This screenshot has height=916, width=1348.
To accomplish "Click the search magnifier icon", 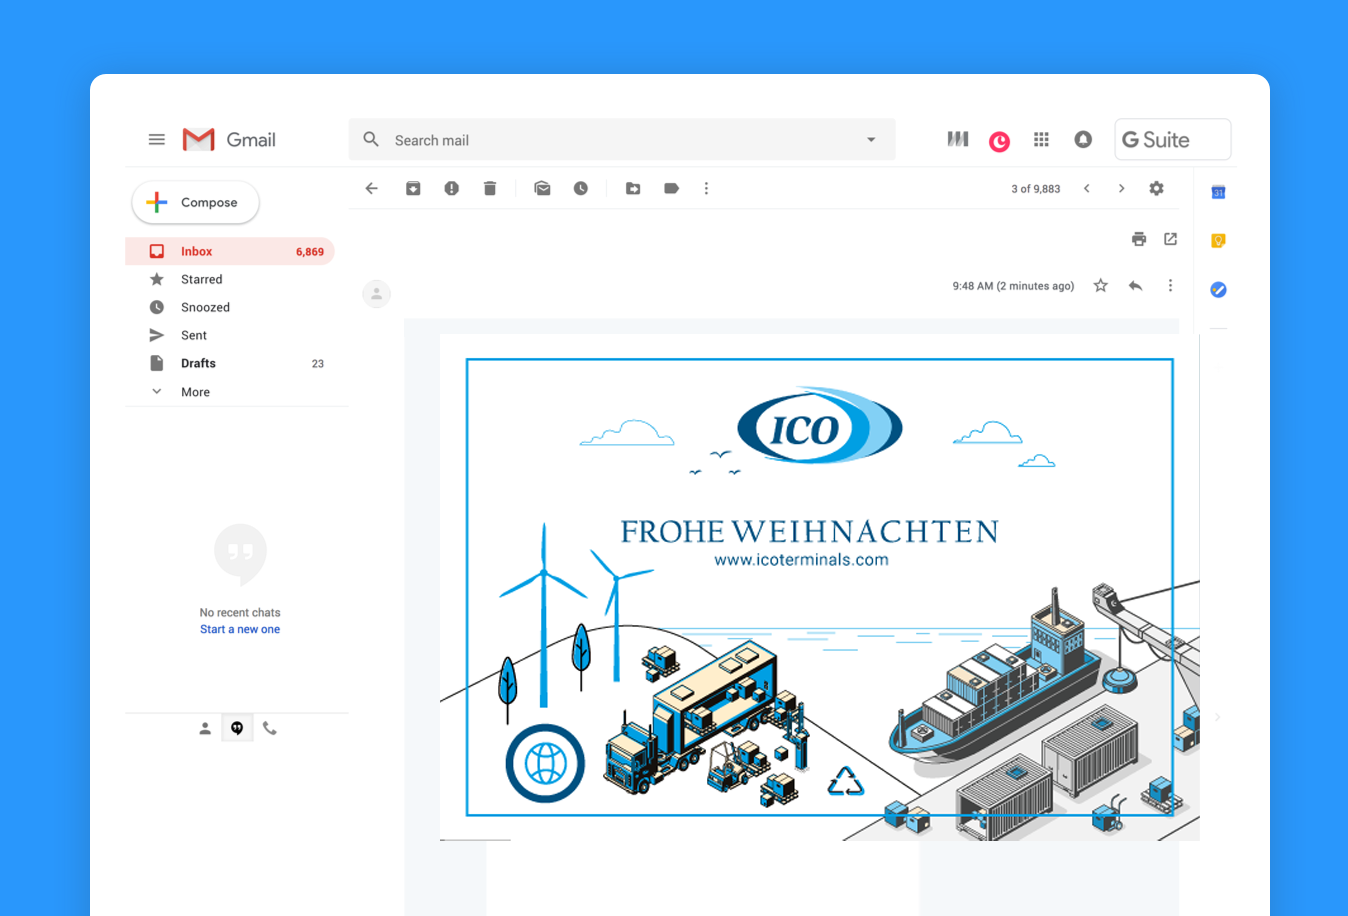I will [371, 140].
